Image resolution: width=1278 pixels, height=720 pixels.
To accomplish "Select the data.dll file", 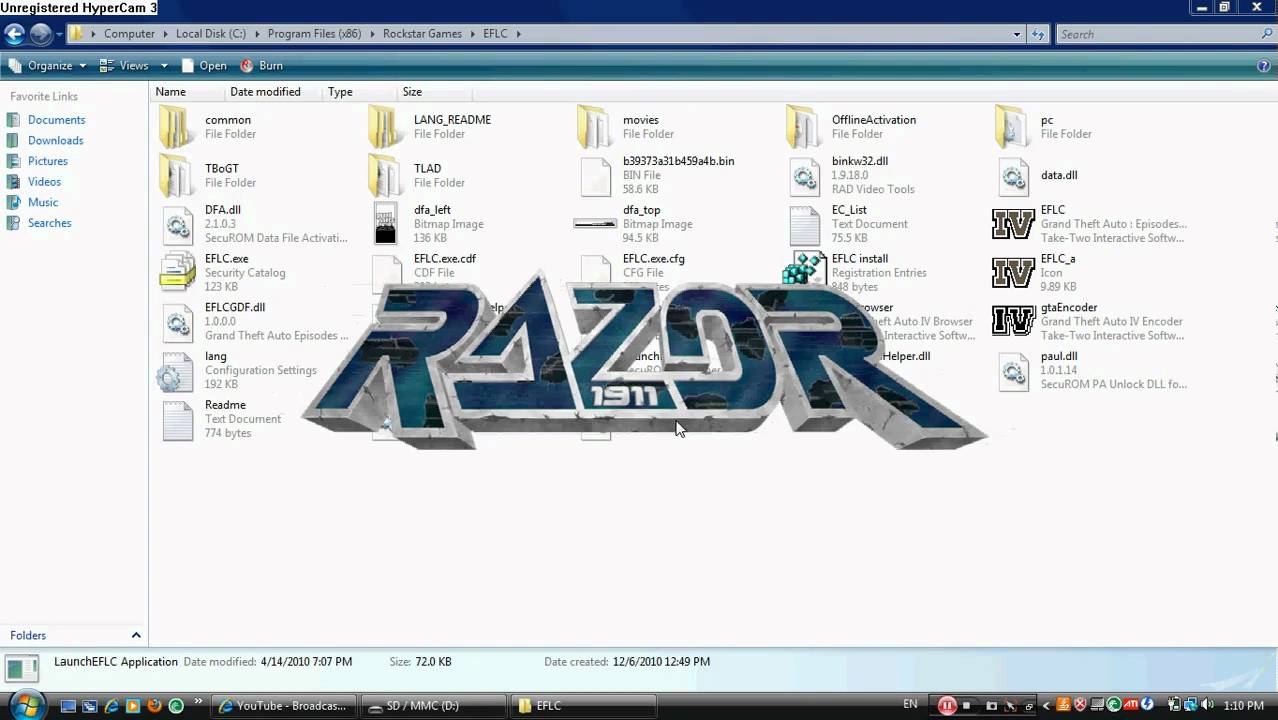I will (1036, 176).
